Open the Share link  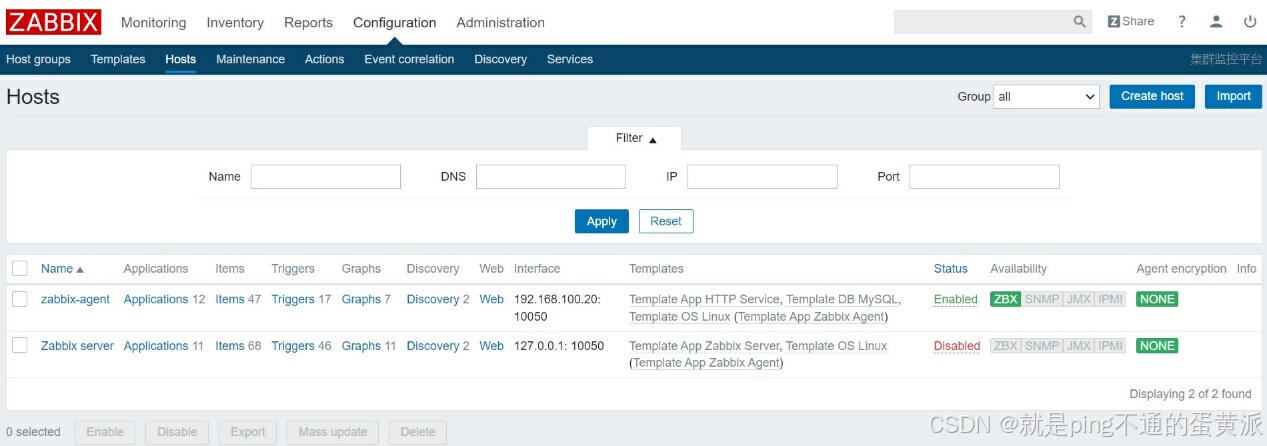[1131, 21]
